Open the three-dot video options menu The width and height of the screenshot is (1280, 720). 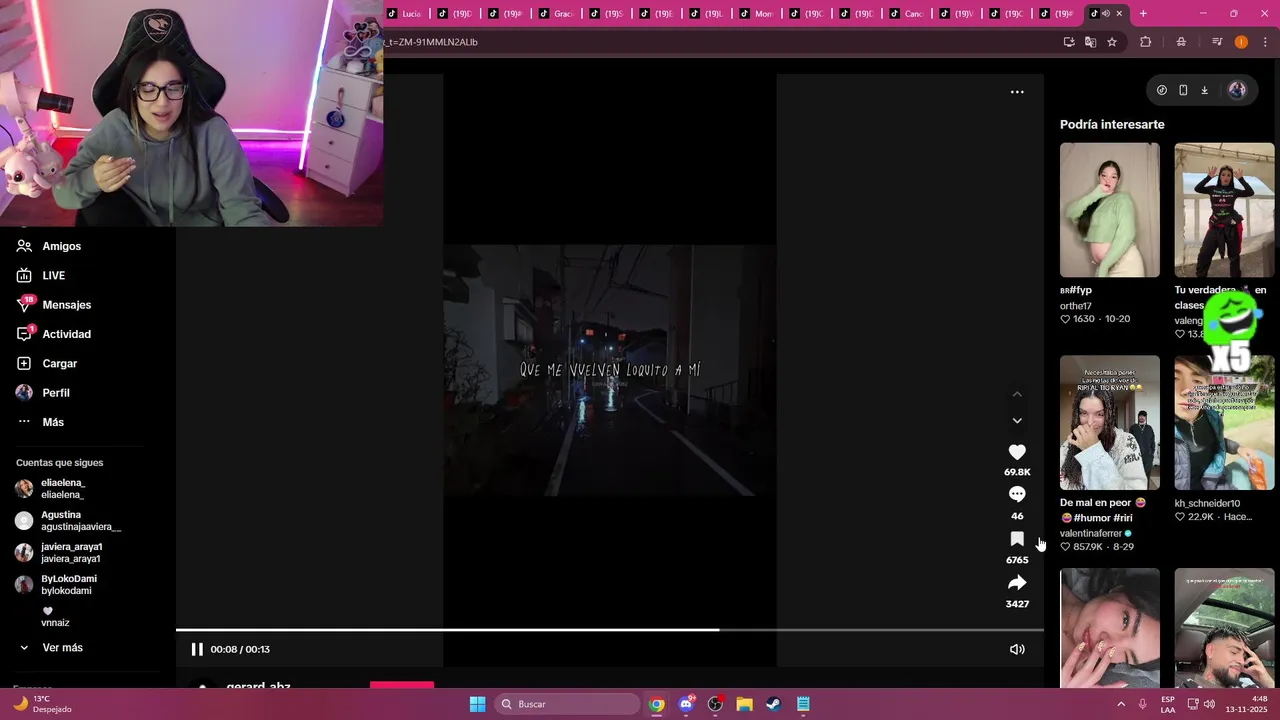(1017, 92)
